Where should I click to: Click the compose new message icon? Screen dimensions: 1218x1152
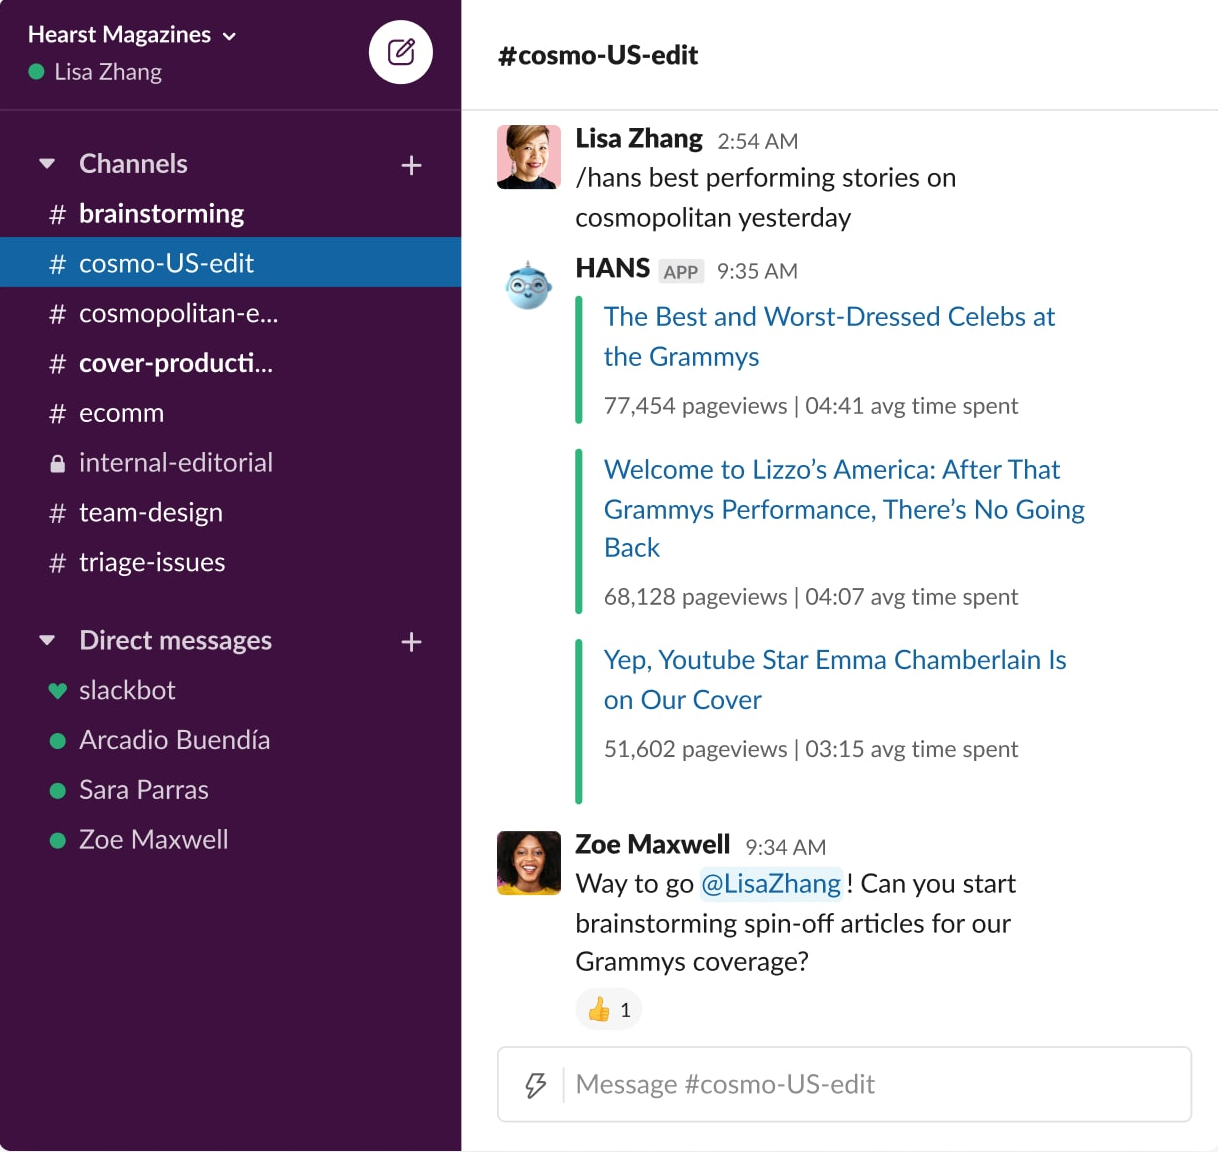[x=400, y=52]
